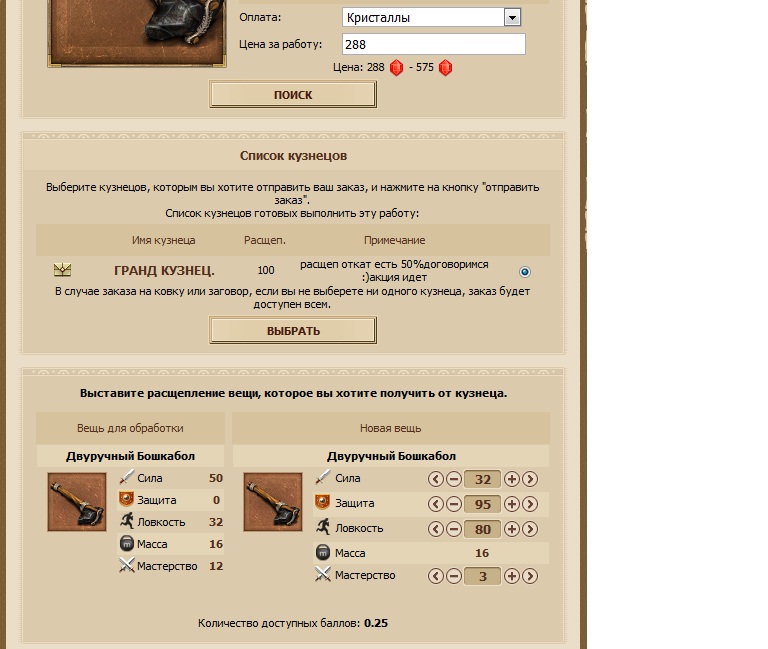Click the original item Мастерство value 12
The width and height of the screenshot is (768, 649).
click(216, 566)
